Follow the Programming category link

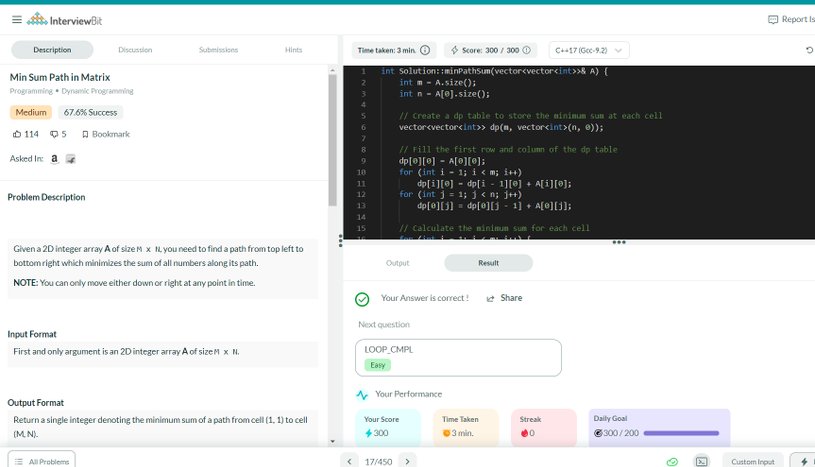31,91
